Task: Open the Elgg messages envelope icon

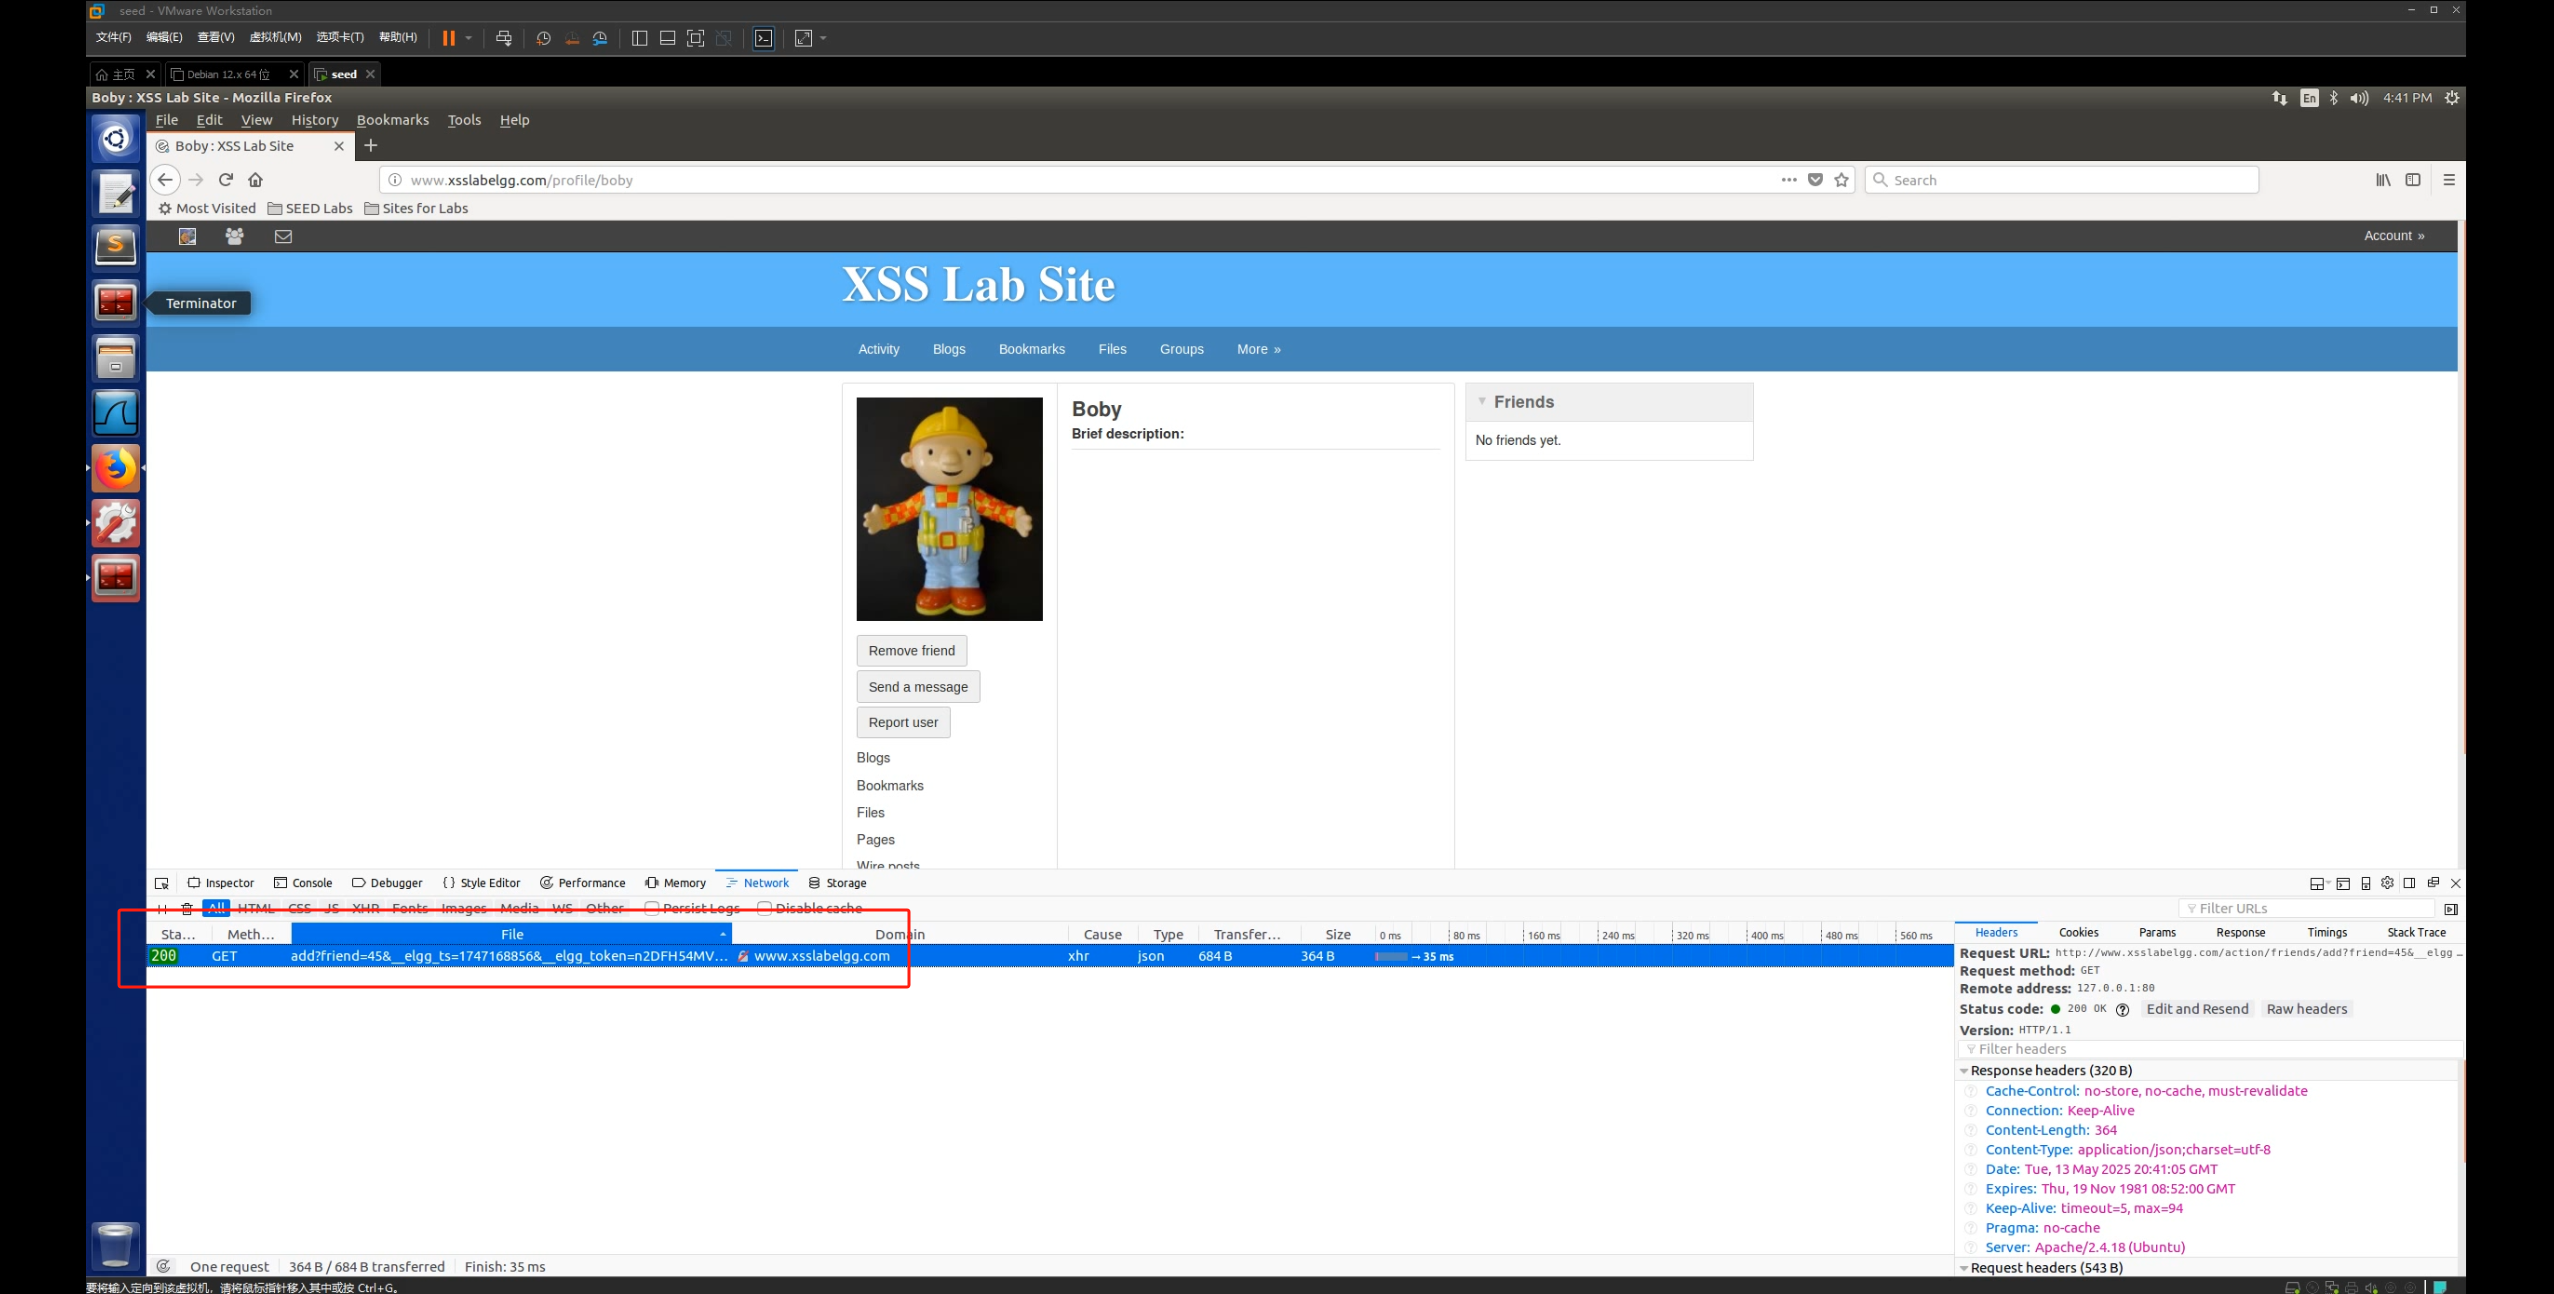Action: pyautogui.click(x=283, y=236)
